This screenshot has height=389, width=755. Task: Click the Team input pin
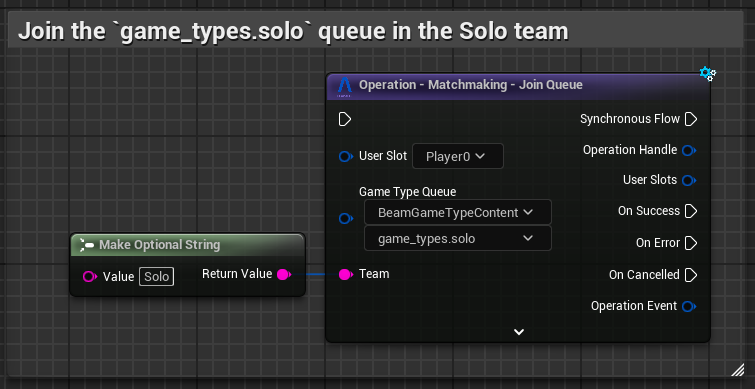(346, 274)
